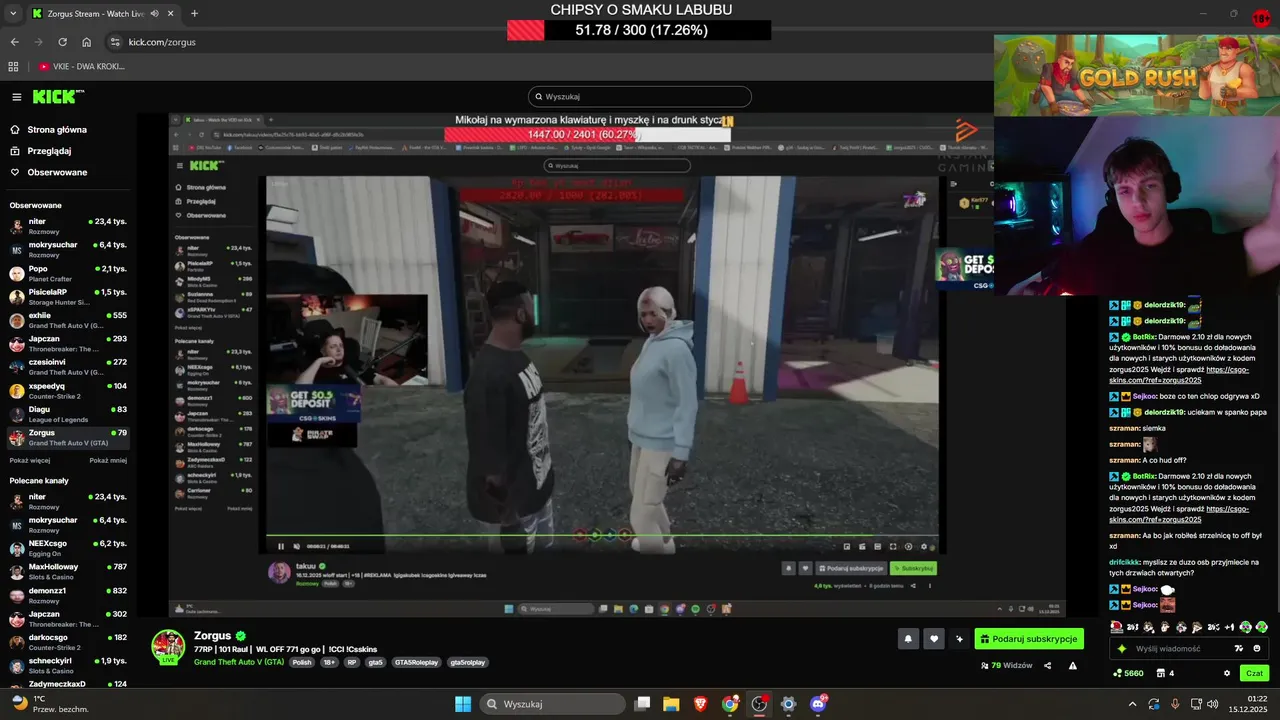Open browser apps grid icon
Screen dimensions: 1280x720
click(x=13, y=66)
